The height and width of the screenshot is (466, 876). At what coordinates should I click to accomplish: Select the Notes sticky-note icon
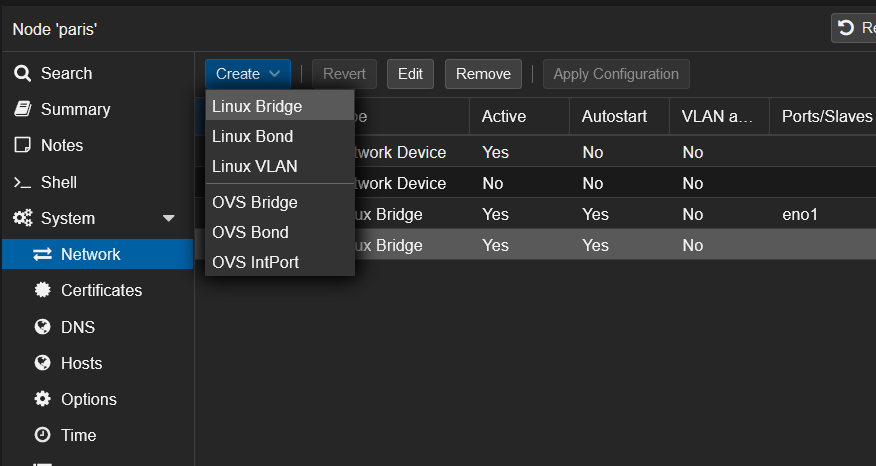pos(22,145)
